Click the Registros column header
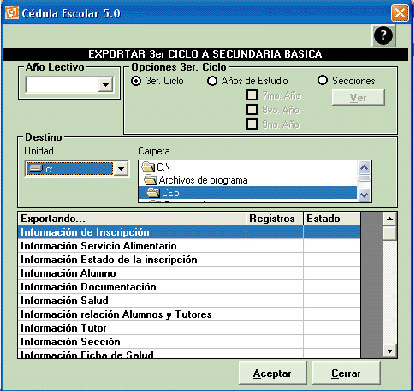The width and height of the screenshot is (414, 391). (275, 219)
